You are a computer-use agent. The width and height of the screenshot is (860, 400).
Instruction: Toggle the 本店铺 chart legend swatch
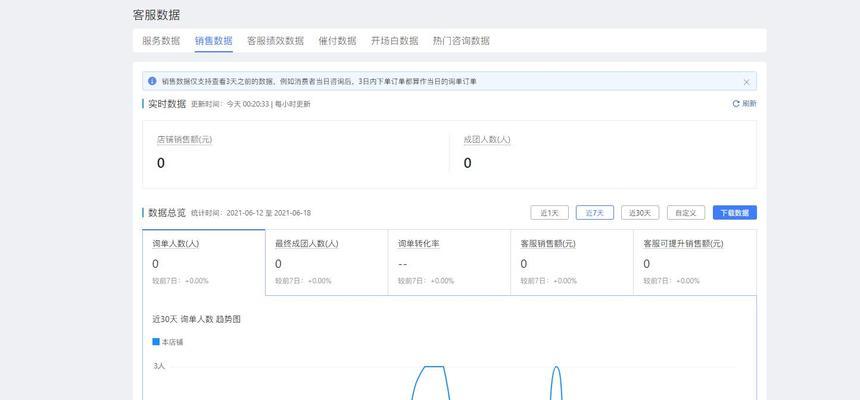pyautogui.click(x=156, y=342)
